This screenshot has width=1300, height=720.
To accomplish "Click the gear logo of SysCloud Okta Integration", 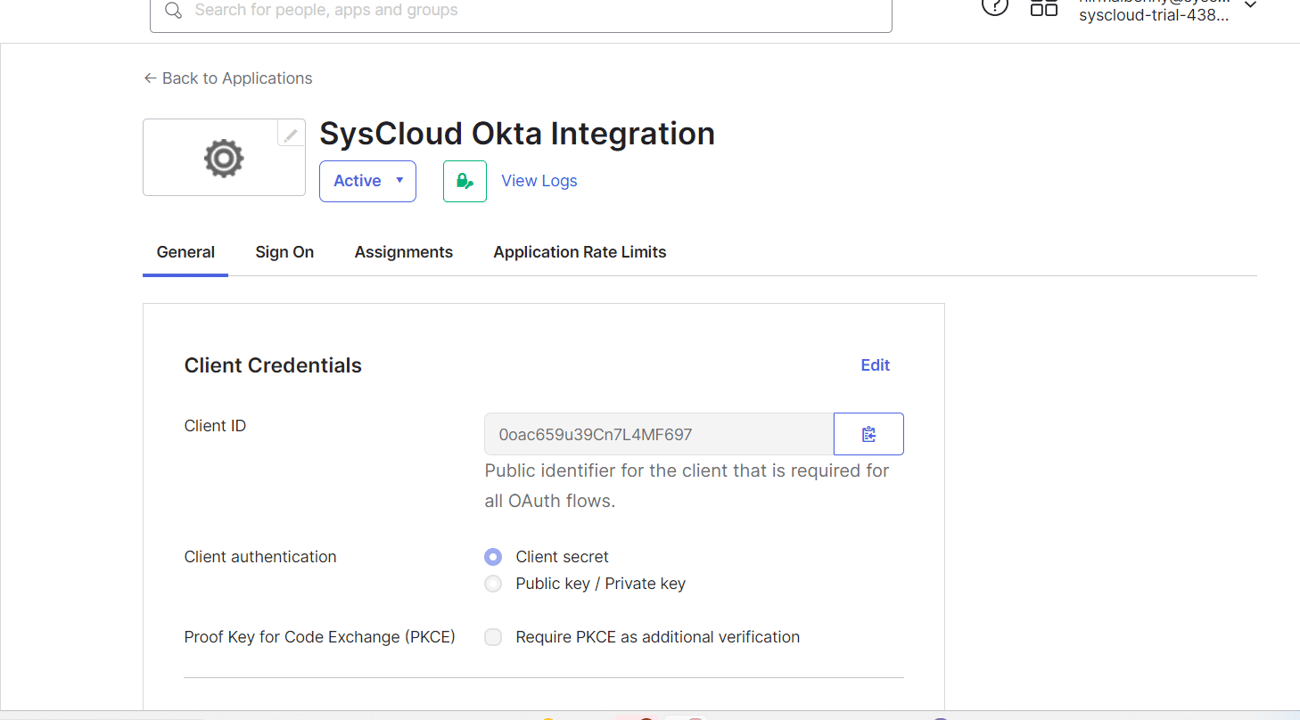I will [223, 157].
